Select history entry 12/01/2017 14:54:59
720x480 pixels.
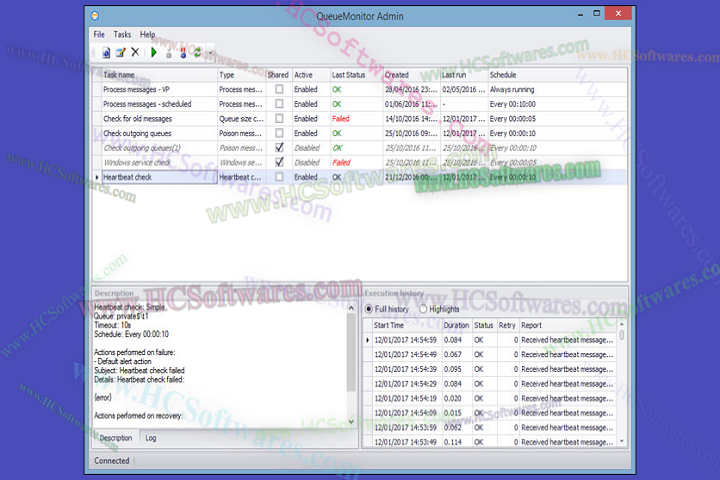click(490, 340)
